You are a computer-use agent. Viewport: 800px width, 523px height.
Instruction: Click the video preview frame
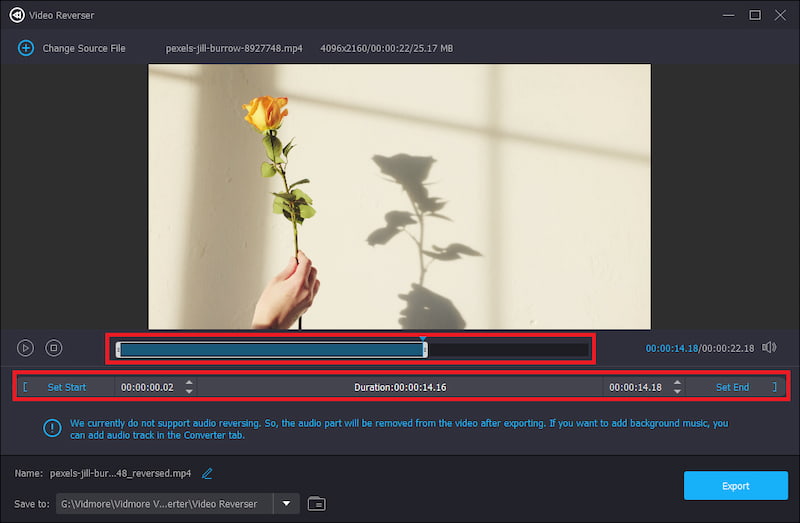399,196
